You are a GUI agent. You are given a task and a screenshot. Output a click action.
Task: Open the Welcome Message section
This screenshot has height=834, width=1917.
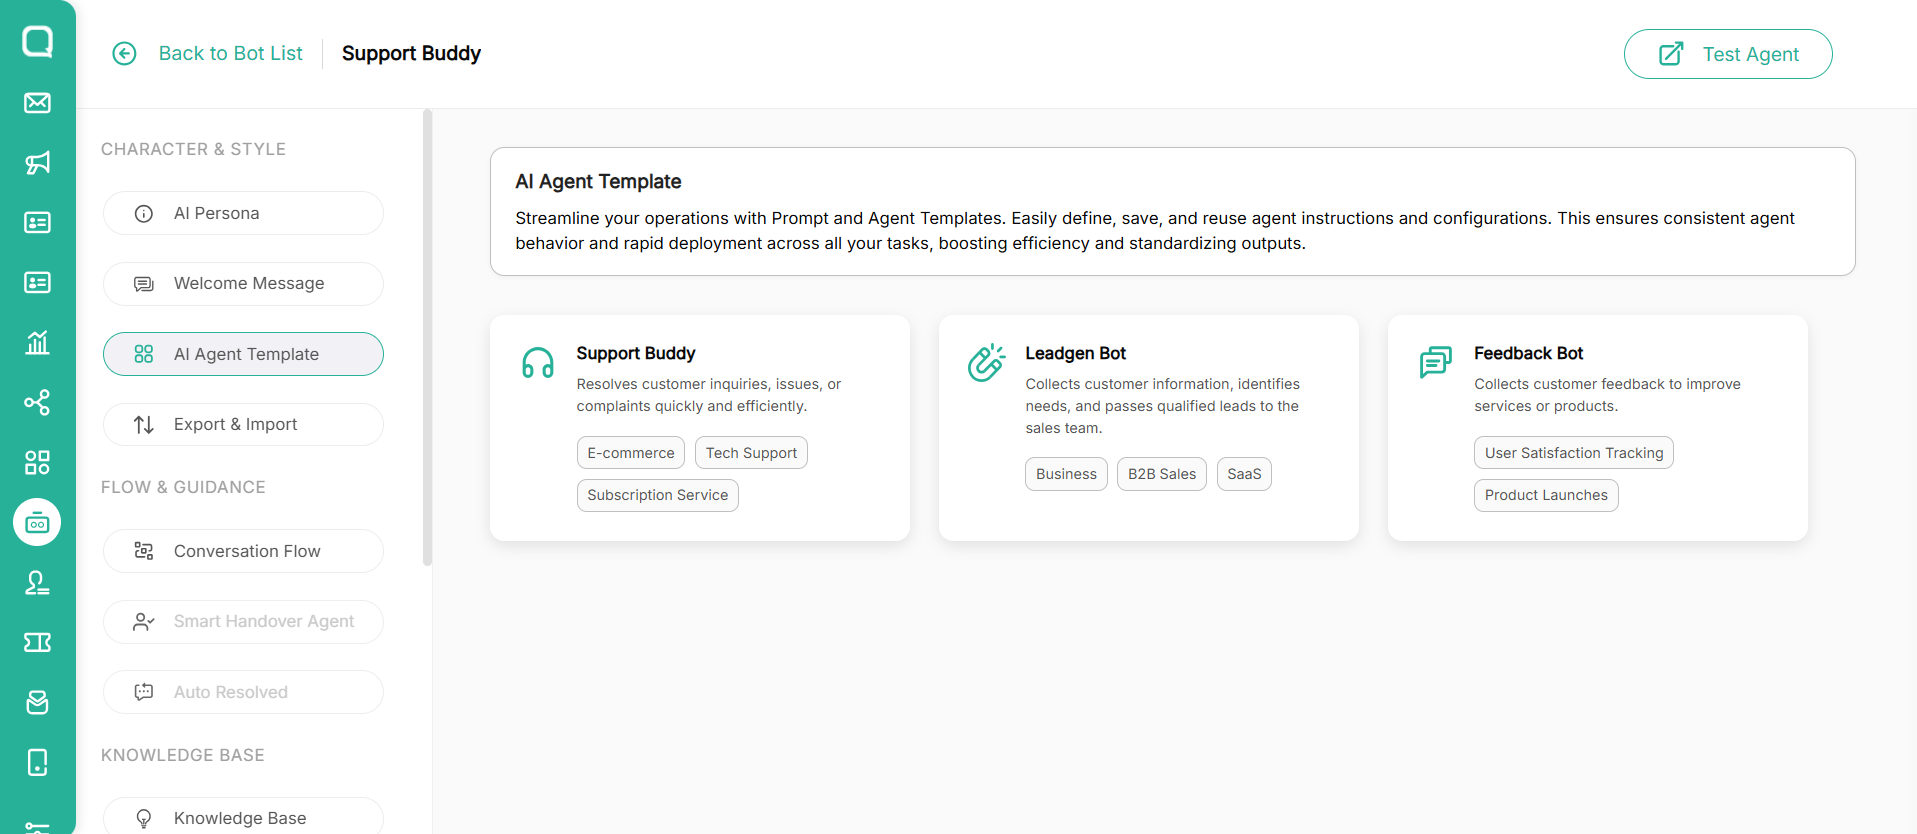pos(243,284)
